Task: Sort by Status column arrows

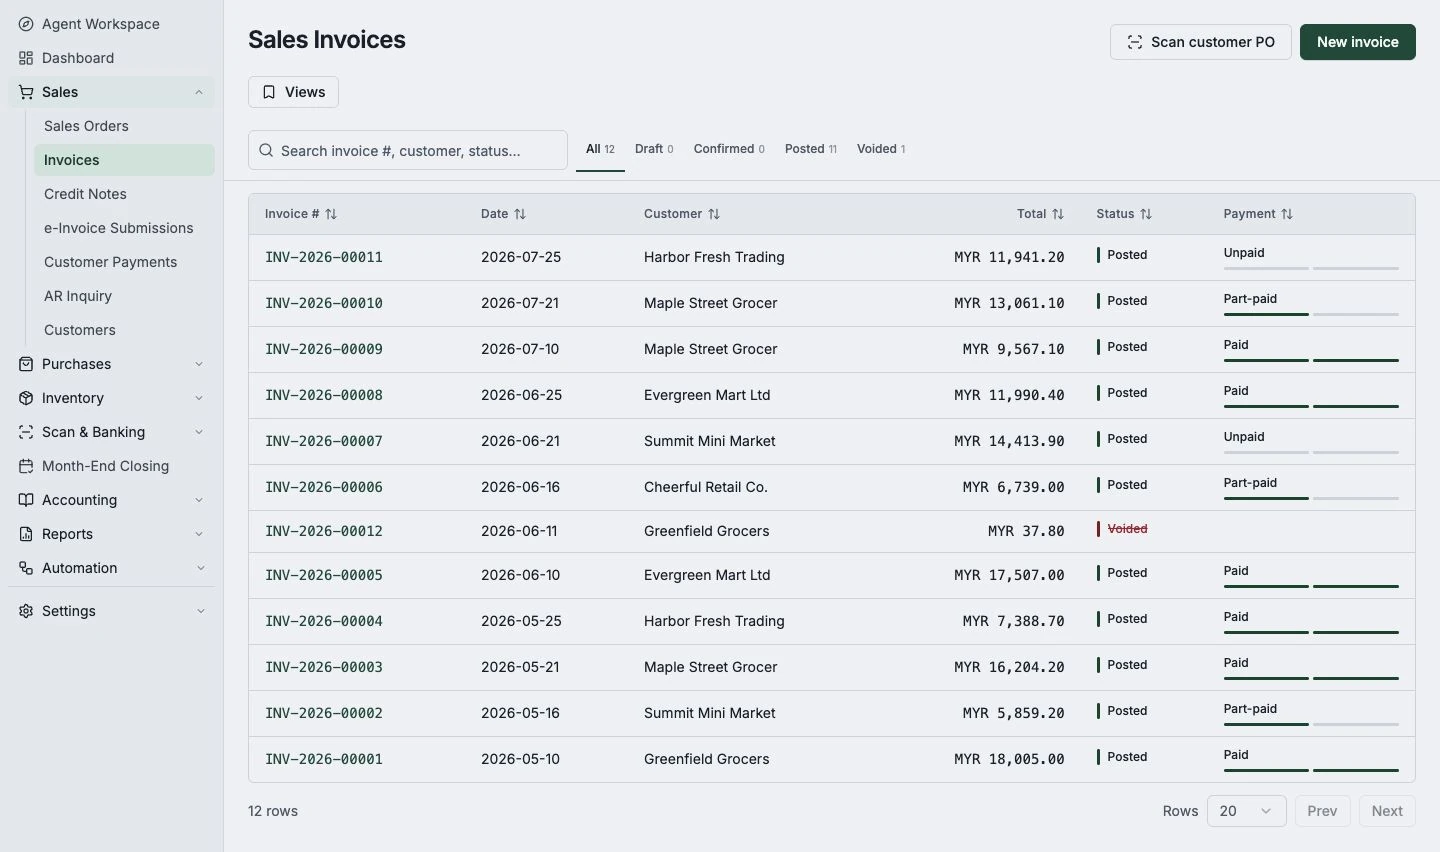Action: (1146, 214)
